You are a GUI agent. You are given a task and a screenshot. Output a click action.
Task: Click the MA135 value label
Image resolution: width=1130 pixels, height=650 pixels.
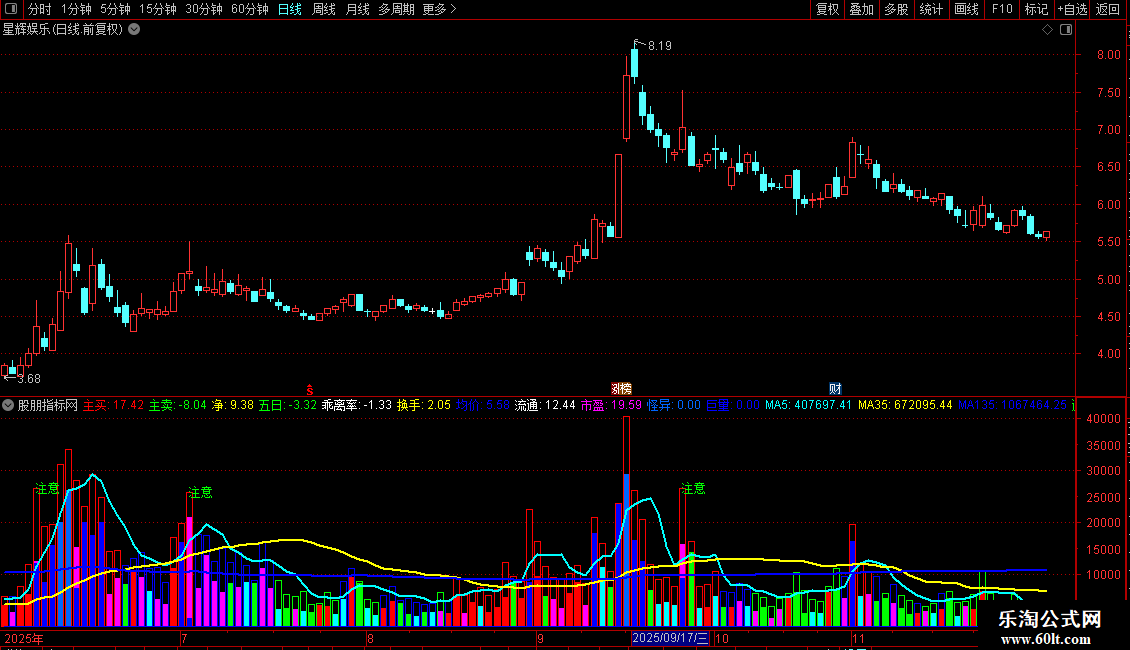click(x=1012, y=405)
